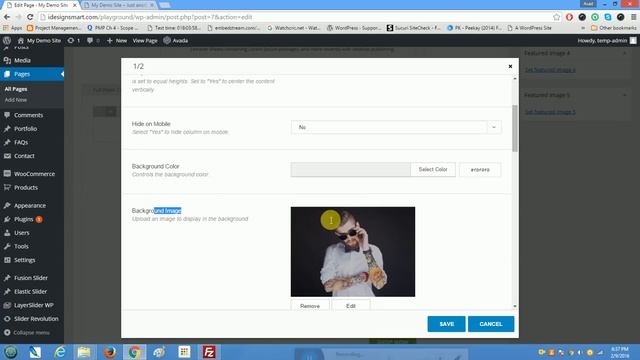Open the Hide on Mobile dropdown
Viewport: 640px width, 360px height.
(x=396, y=127)
